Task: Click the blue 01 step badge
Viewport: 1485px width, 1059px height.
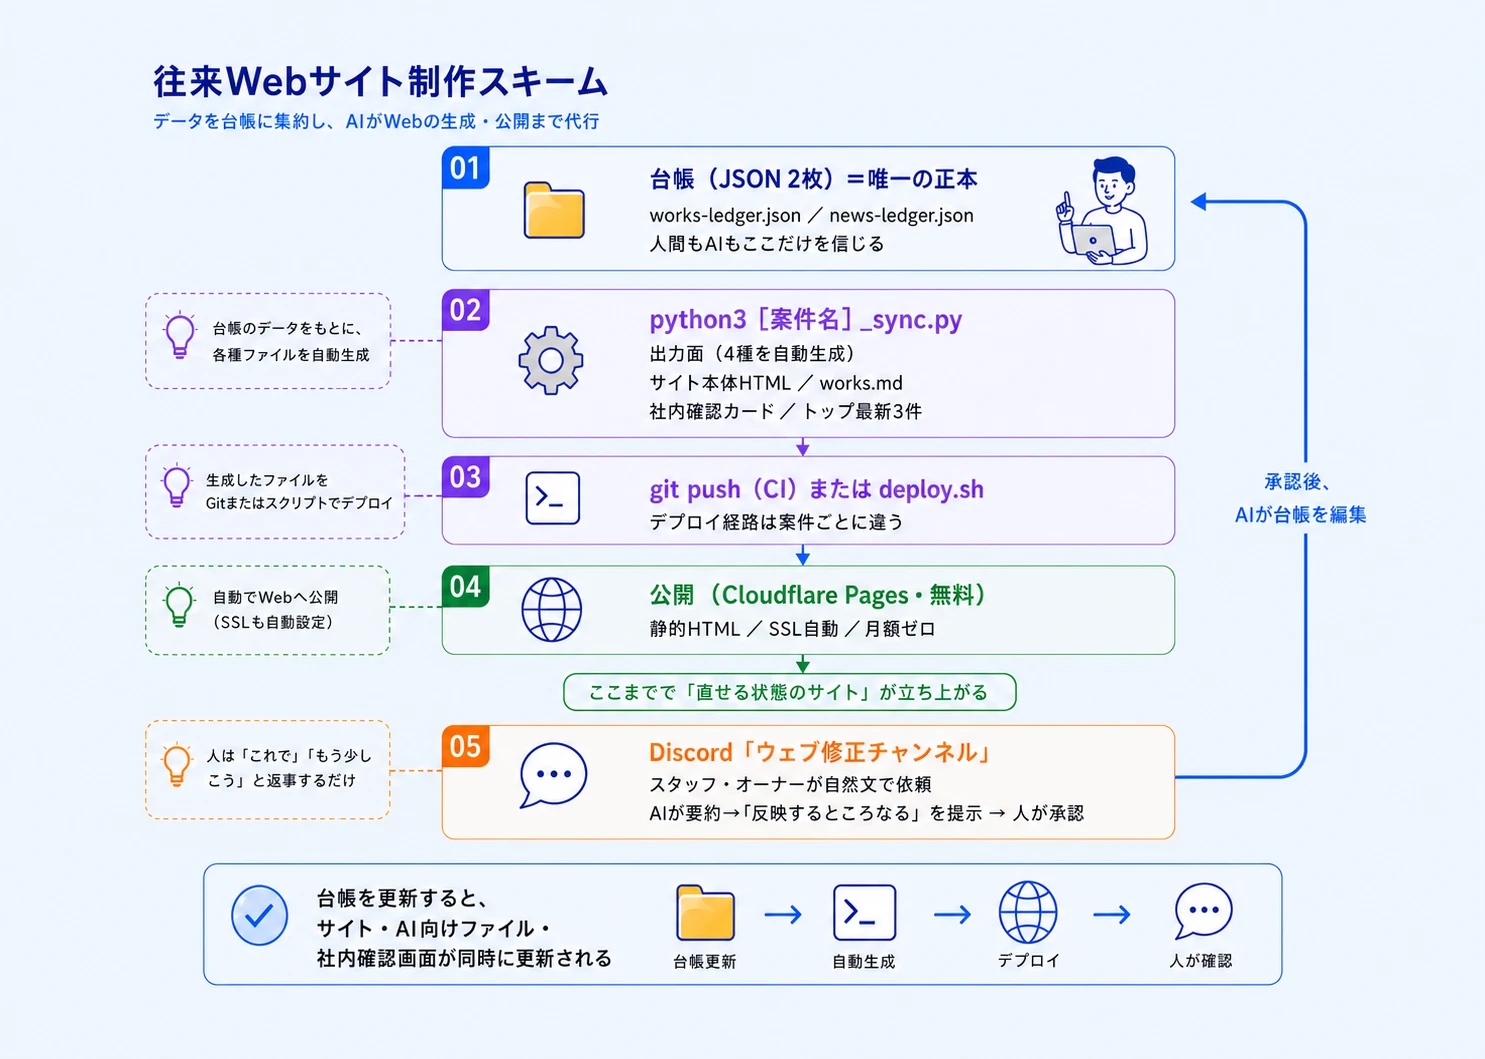Action: tap(466, 168)
